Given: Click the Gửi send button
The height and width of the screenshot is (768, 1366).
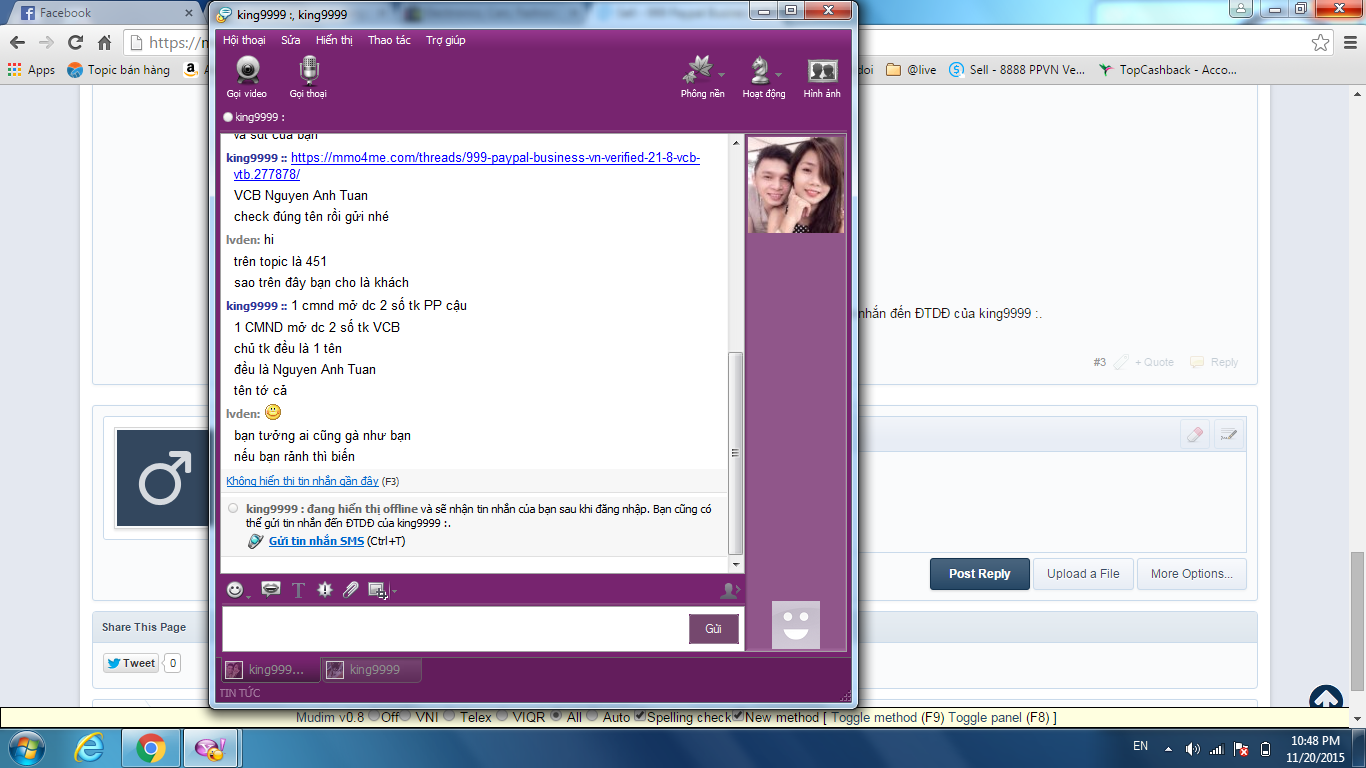Looking at the screenshot, I should (713, 629).
